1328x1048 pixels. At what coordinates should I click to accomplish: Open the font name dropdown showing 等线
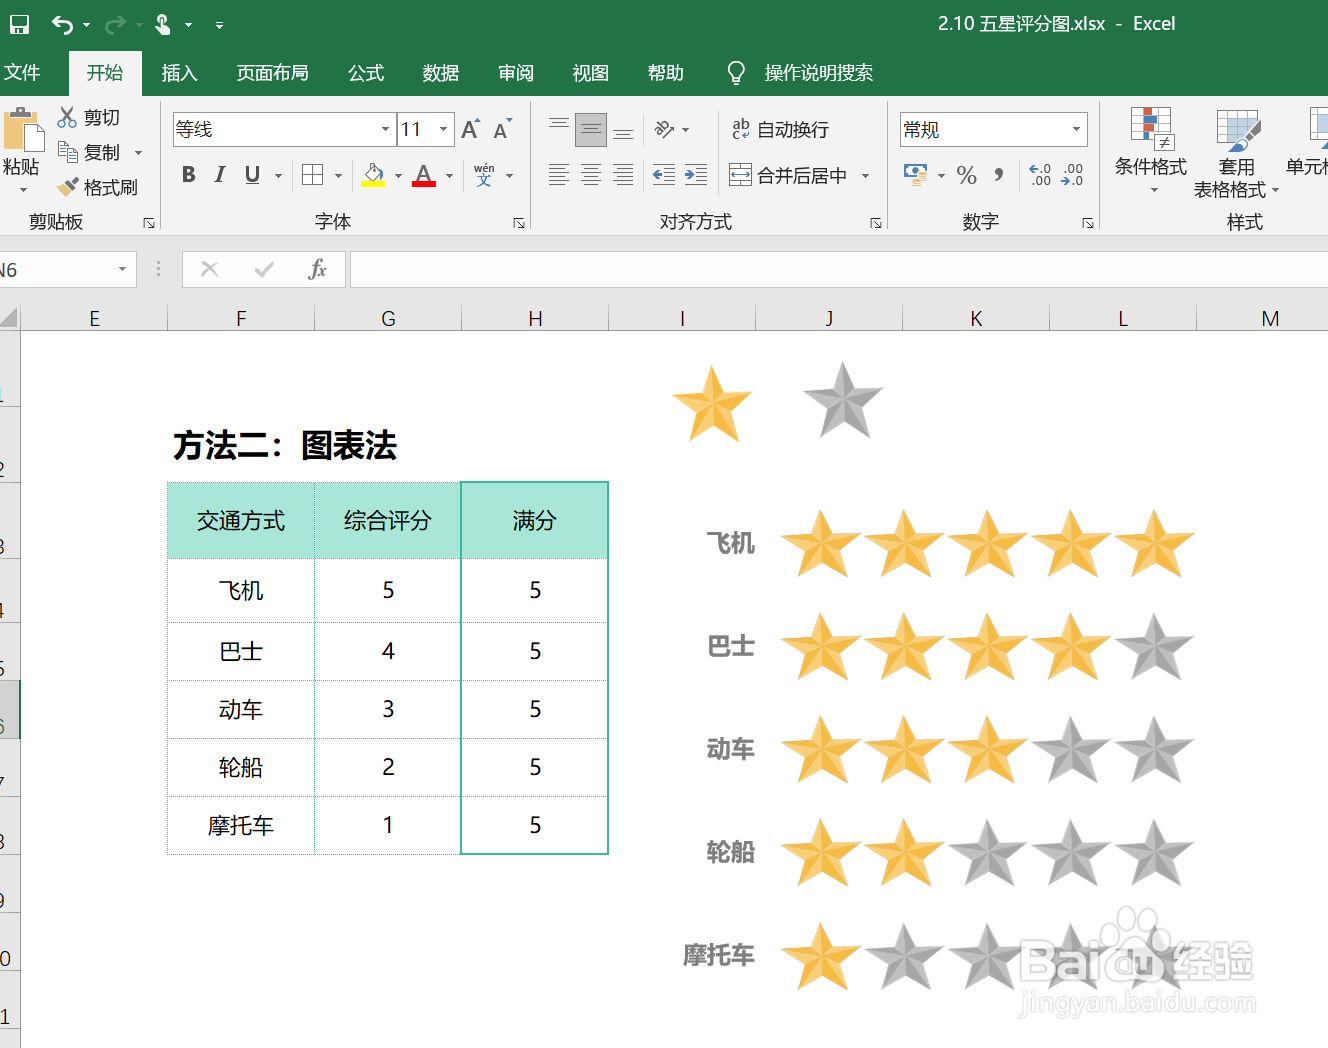pyautogui.click(x=385, y=129)
